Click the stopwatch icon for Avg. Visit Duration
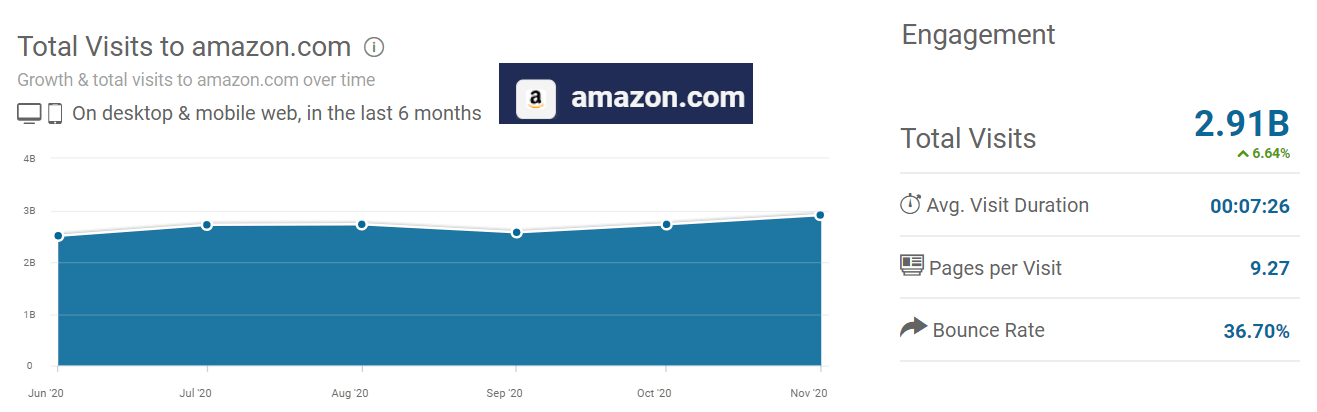Screen dimensions: 1317x412 tap(910, 204)
